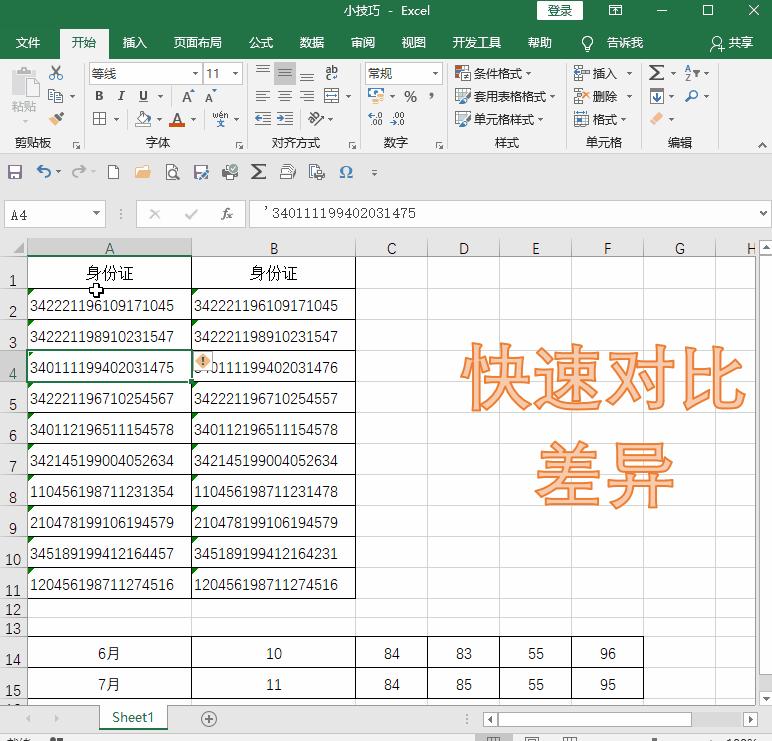
Task: Click the Omega symbol icon
Action: coord(346,172)
